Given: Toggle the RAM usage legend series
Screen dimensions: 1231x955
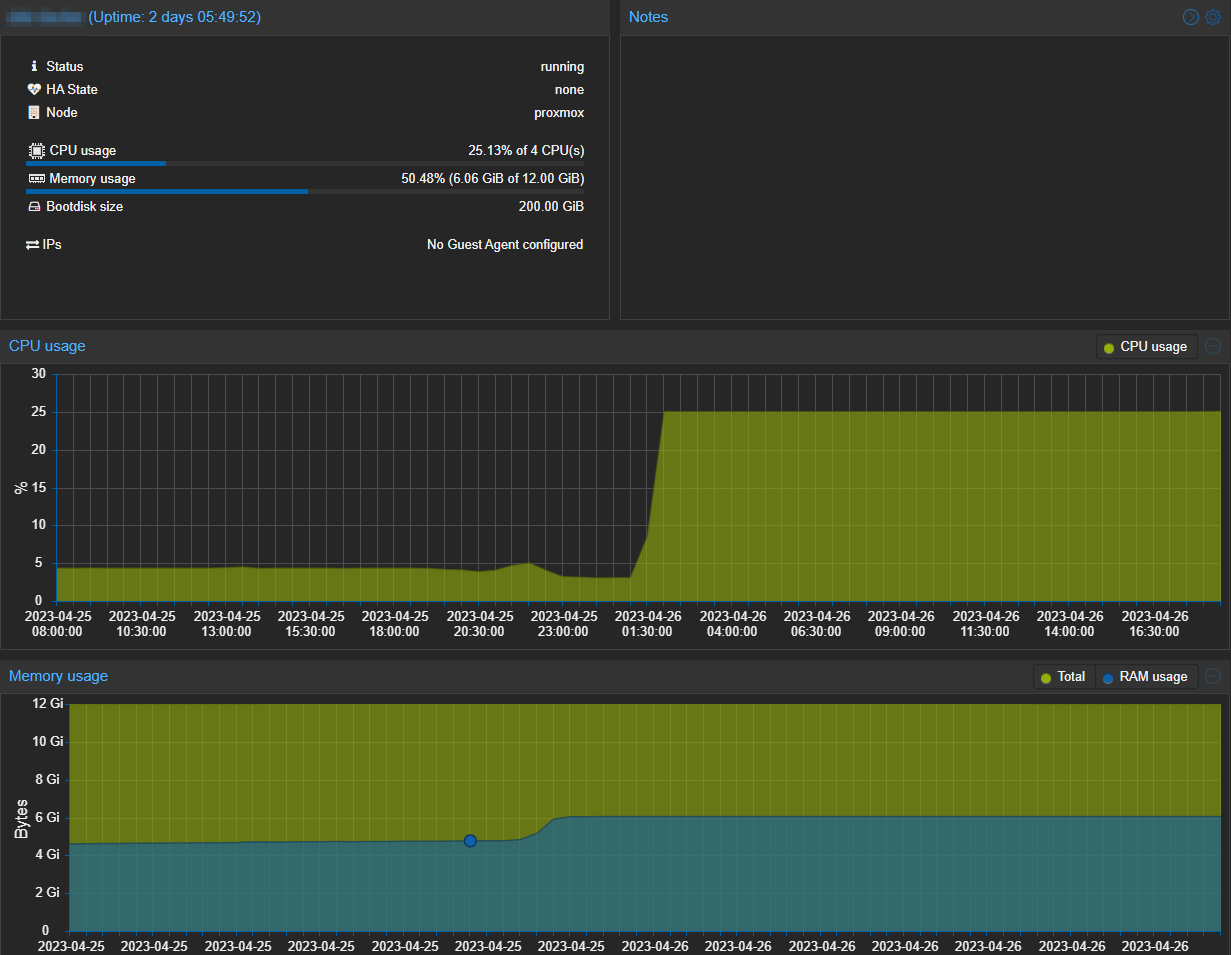Looking at the screenshot, I should [1146, 677].
